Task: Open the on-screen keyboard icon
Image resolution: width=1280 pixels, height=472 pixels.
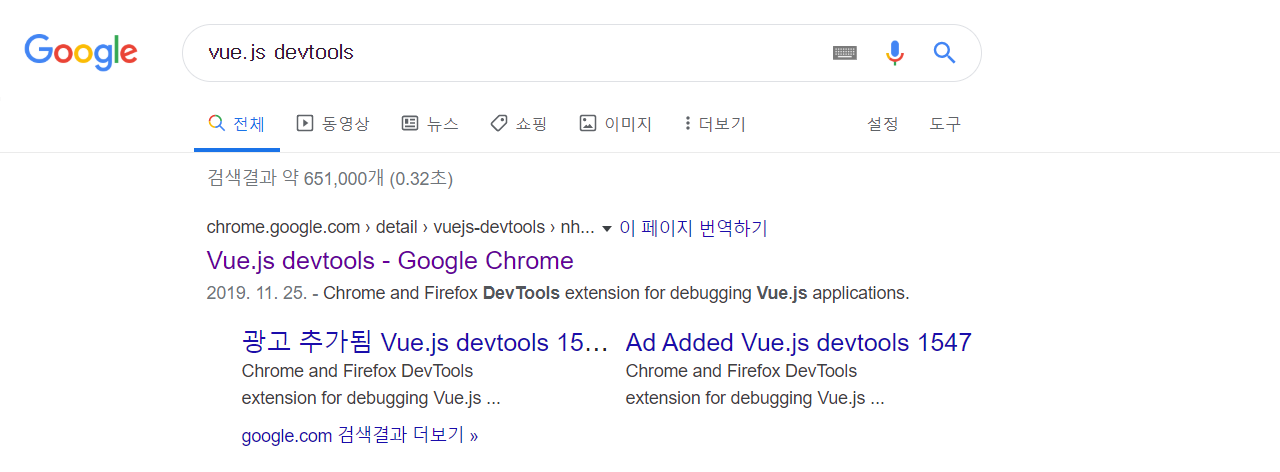Action: tap(845, 53)
